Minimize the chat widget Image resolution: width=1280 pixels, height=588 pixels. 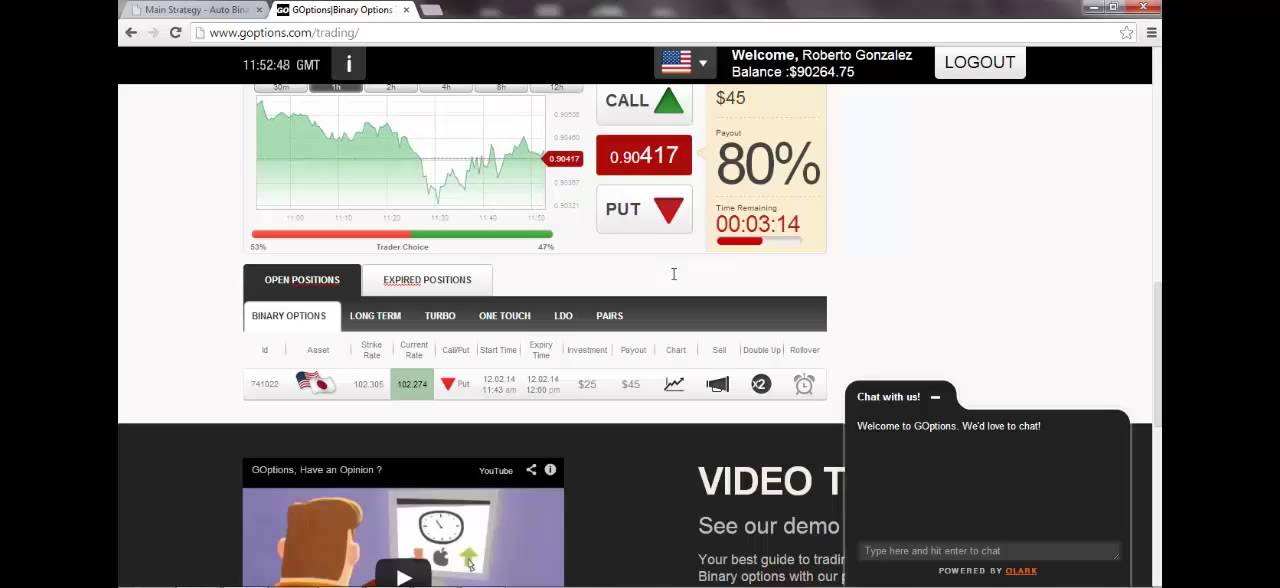(x=935, y=397)
